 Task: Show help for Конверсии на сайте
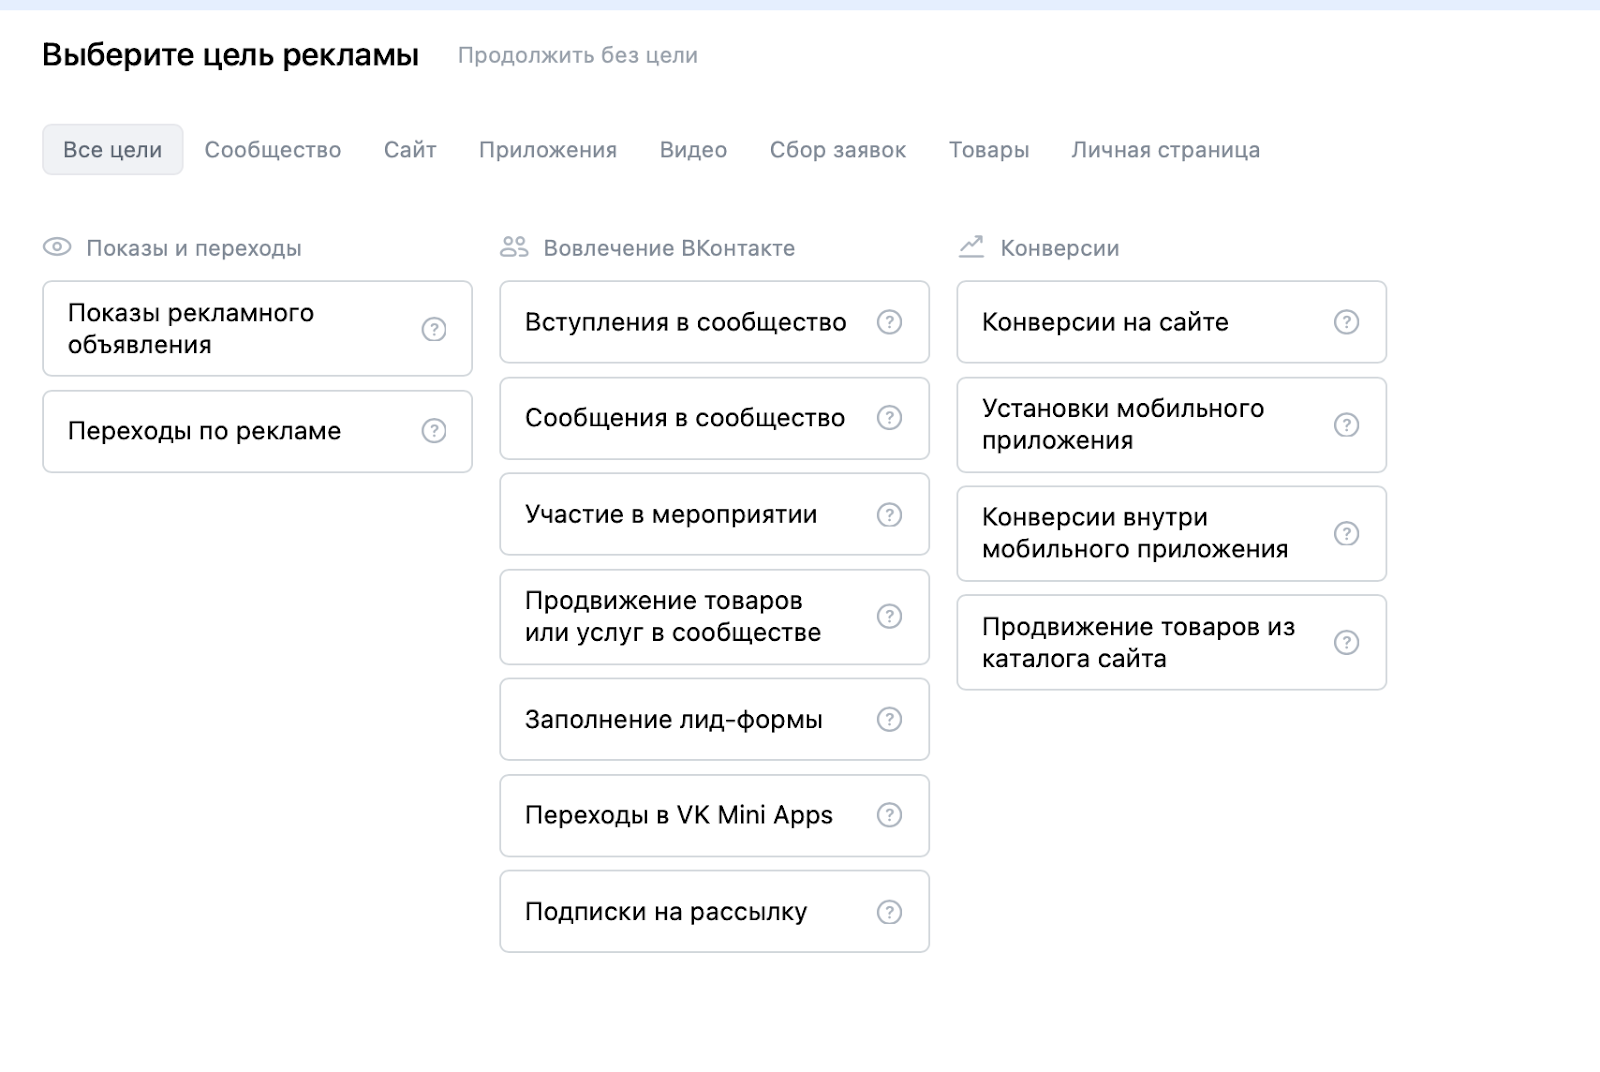1346,322
